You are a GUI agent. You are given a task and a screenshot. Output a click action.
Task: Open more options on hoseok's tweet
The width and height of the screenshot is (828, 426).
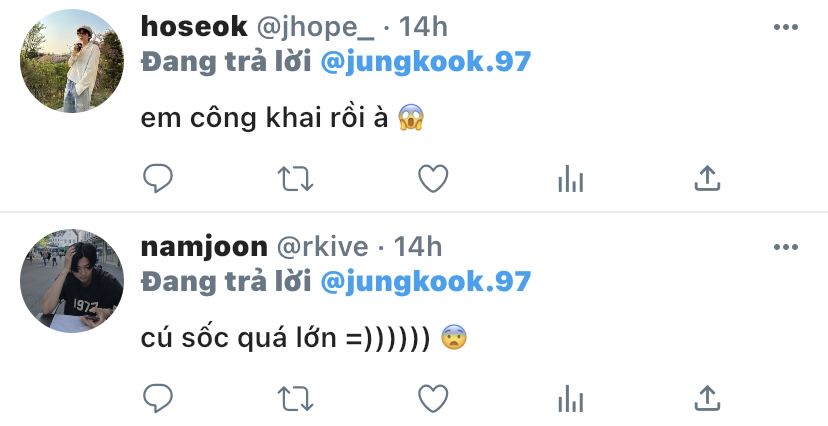(786, 27)
